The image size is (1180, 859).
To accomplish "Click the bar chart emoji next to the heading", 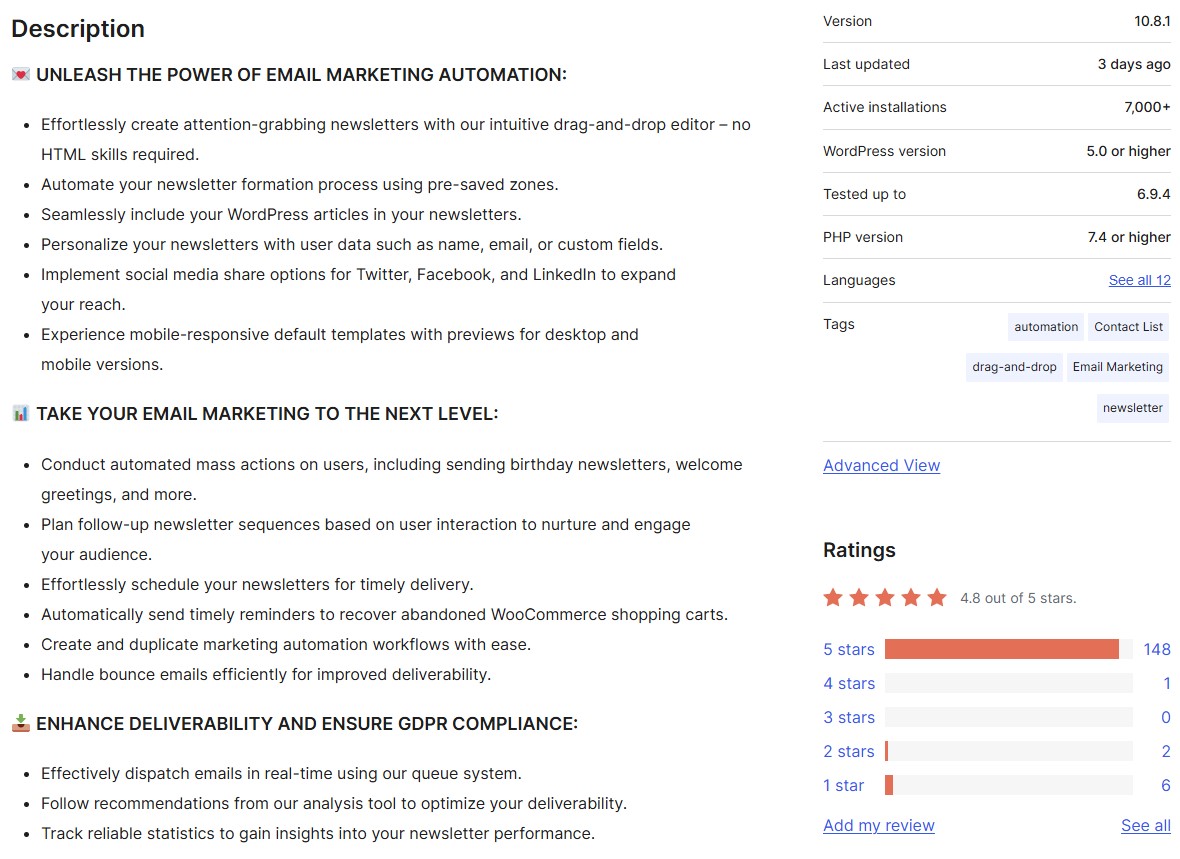I will (20, 412).
